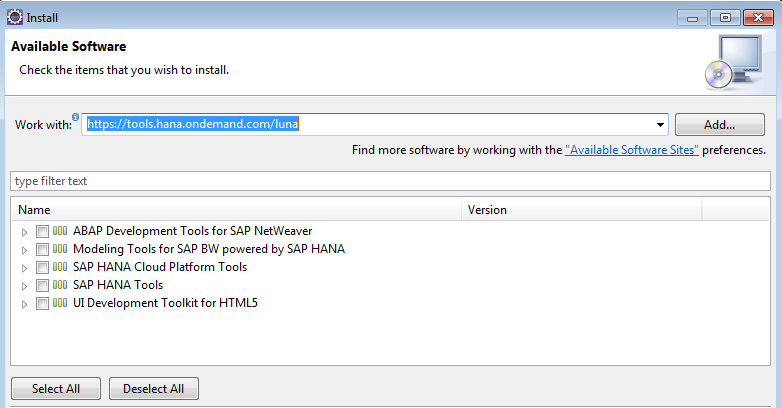
Task: Check Modeling Tools for SAP BW checkbox
Action: point(42,249)
